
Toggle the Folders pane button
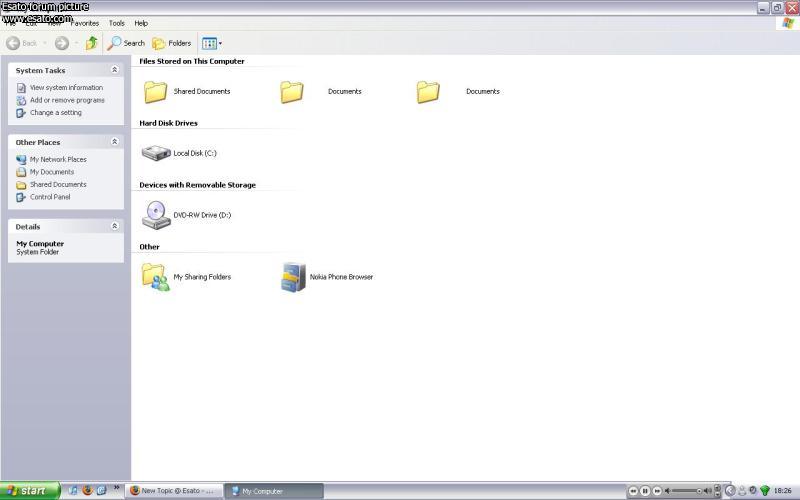coord(171,43)
